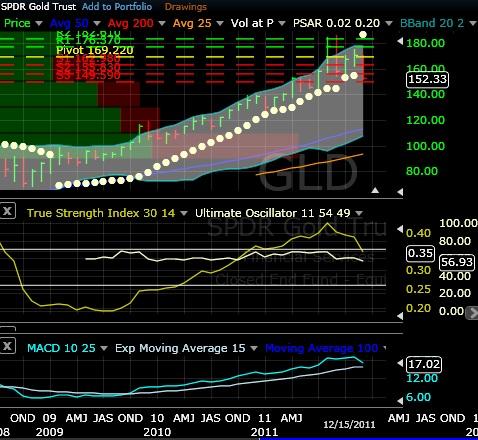Expand the Exp Moving Average 15 dropdown arrow
The width and height of the screenshot is (478, 440).
[x=254, y=348]
